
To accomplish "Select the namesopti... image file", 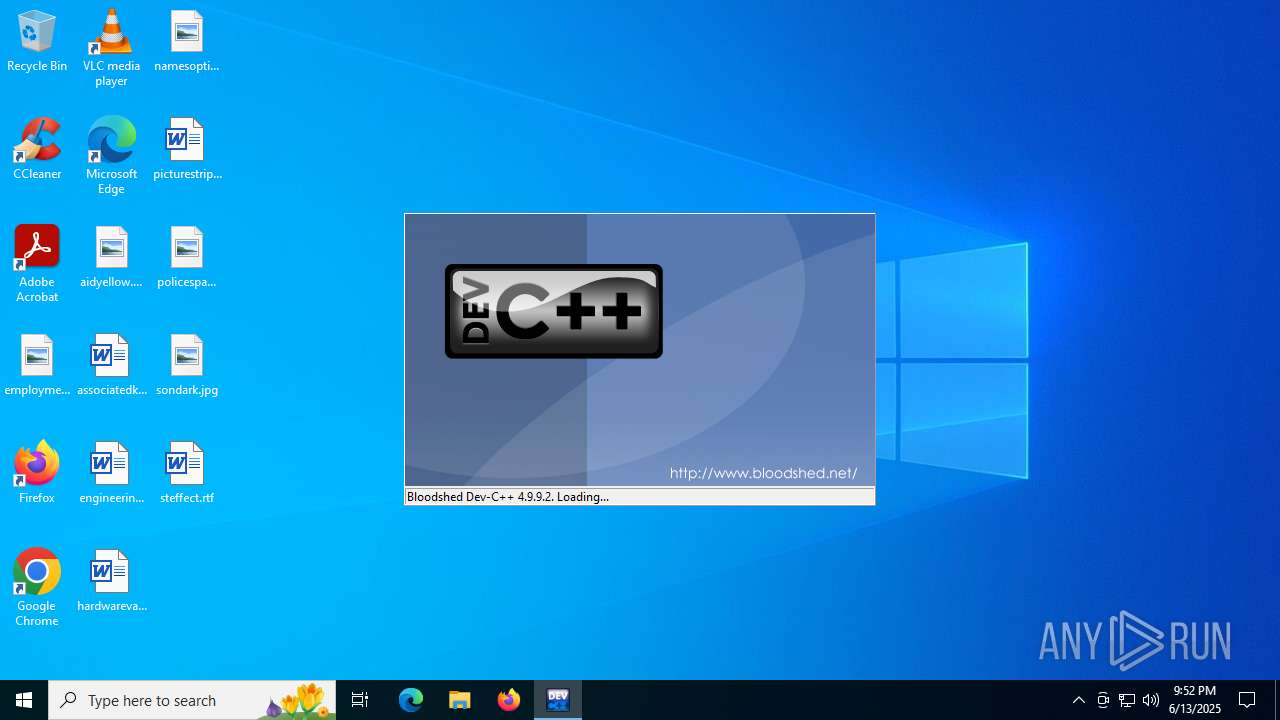I will pyautogui.click(x=186, y=41).
